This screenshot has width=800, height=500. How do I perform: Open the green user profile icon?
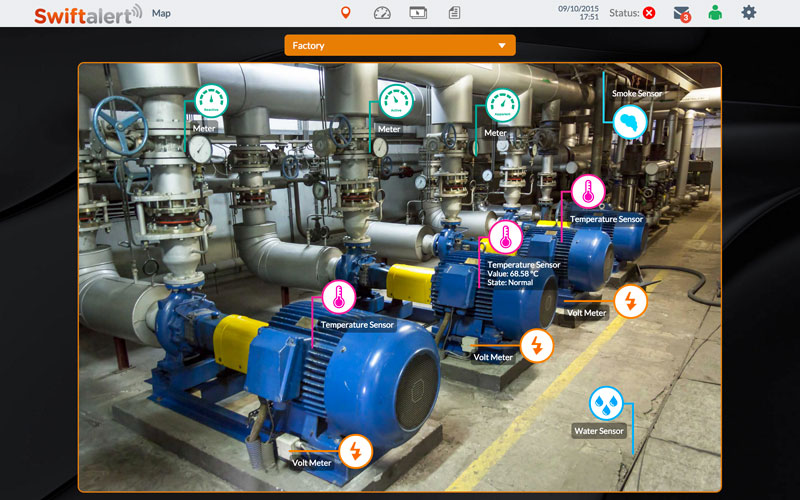click(x=715, y=13)
